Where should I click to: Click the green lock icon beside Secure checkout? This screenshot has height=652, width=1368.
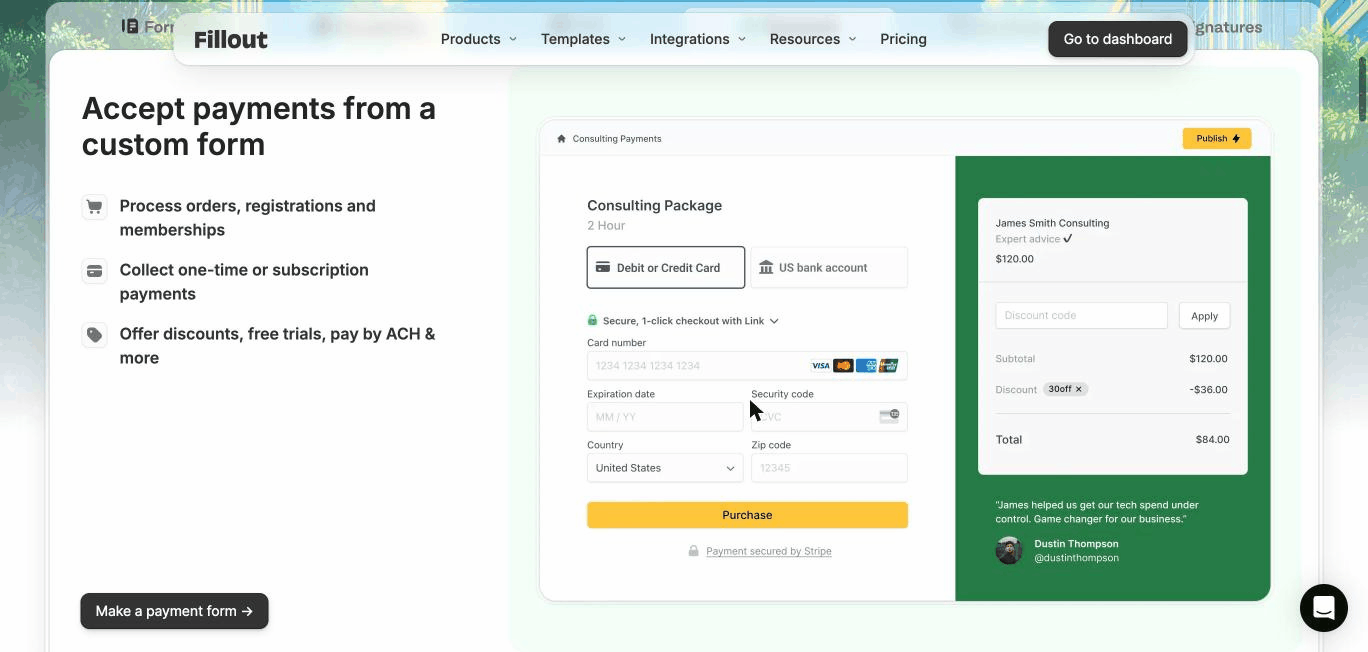pos(592,321)
